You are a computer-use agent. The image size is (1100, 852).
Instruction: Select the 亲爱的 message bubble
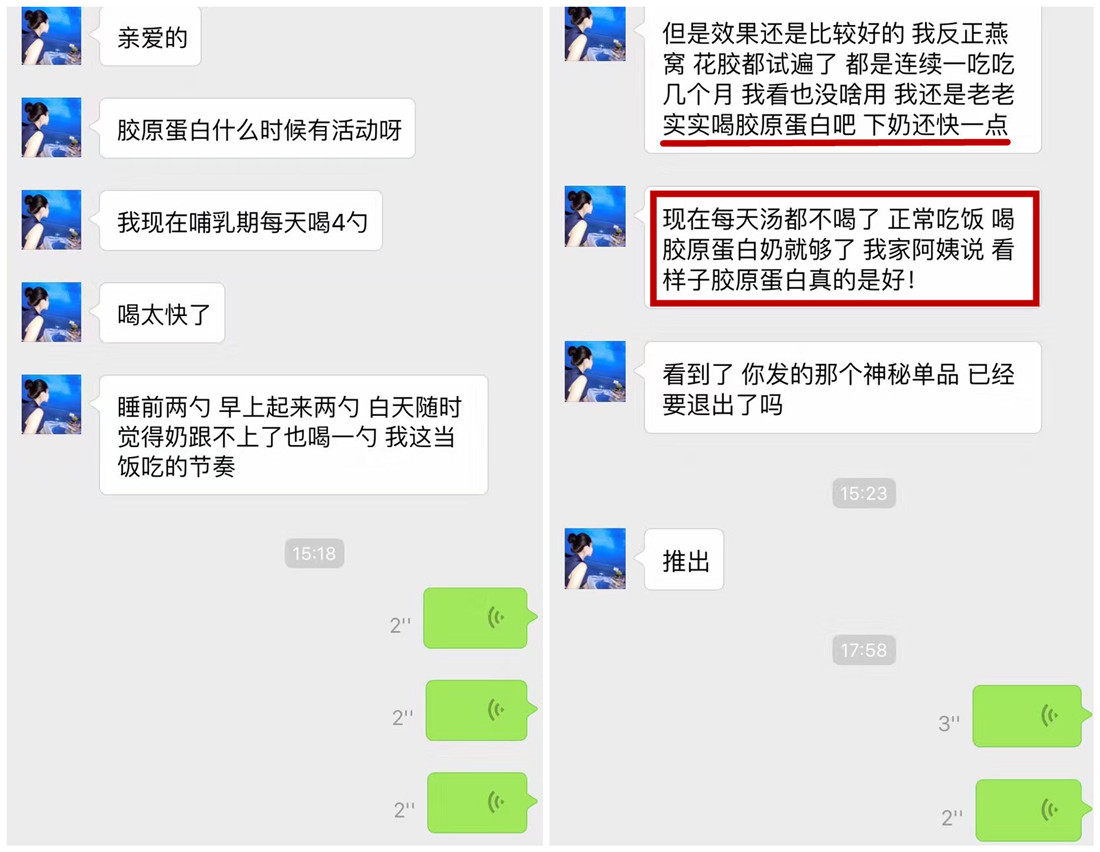(150, 36)
